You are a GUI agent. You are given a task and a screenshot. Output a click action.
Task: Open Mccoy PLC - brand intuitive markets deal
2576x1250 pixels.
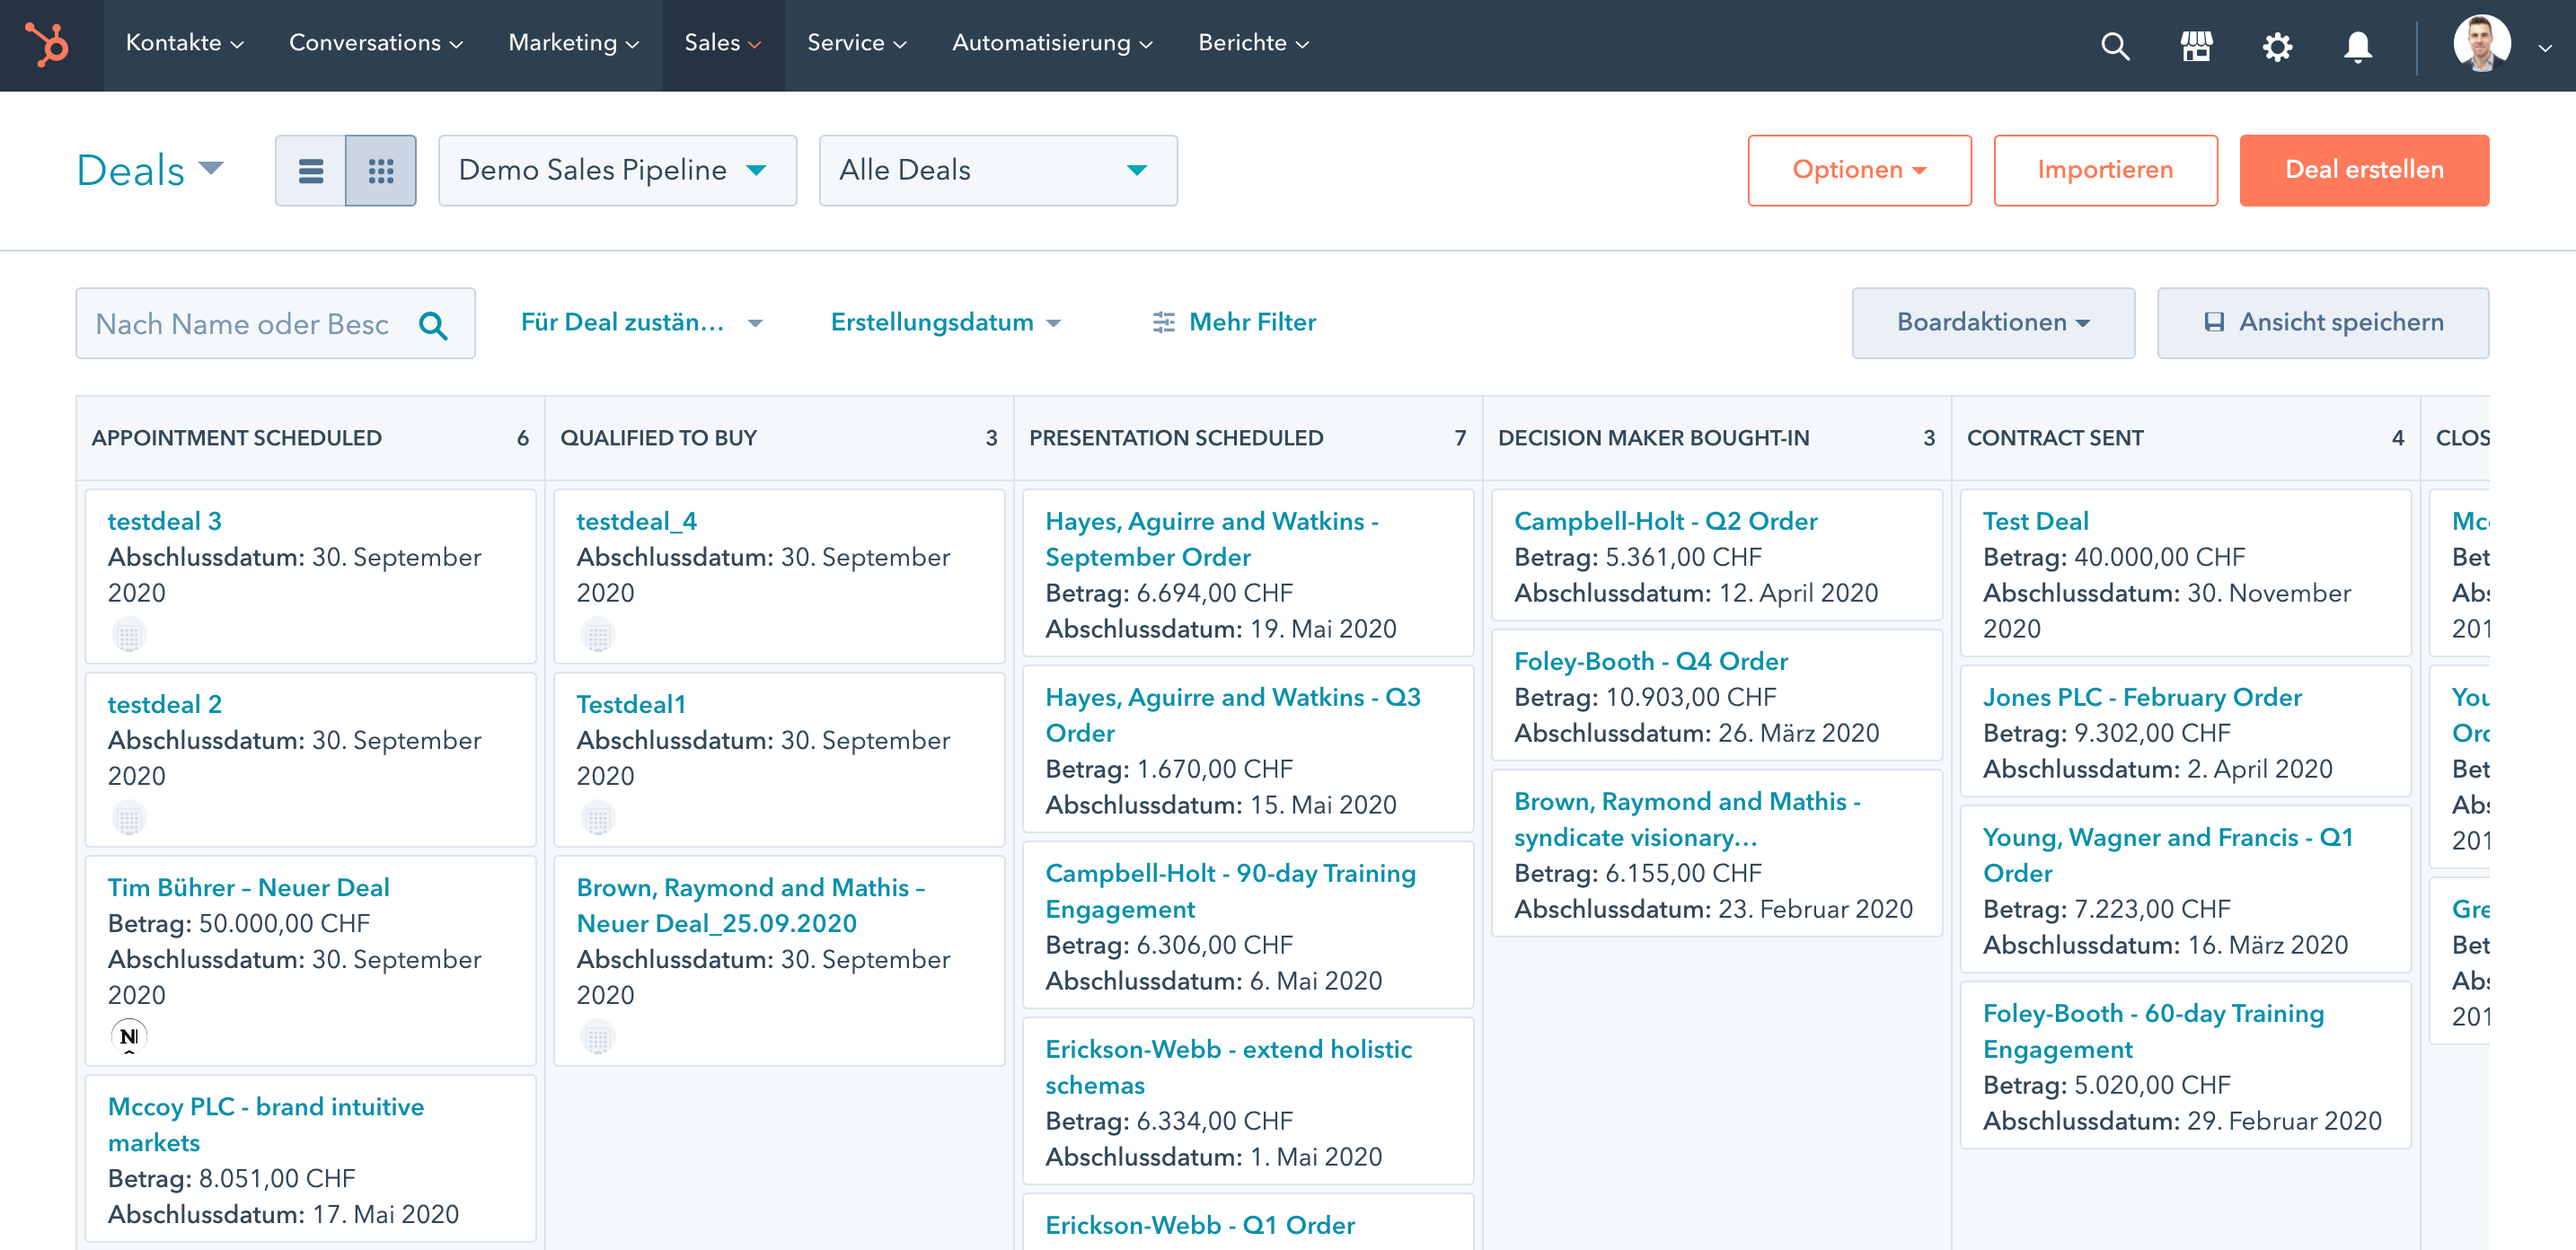265,1124
